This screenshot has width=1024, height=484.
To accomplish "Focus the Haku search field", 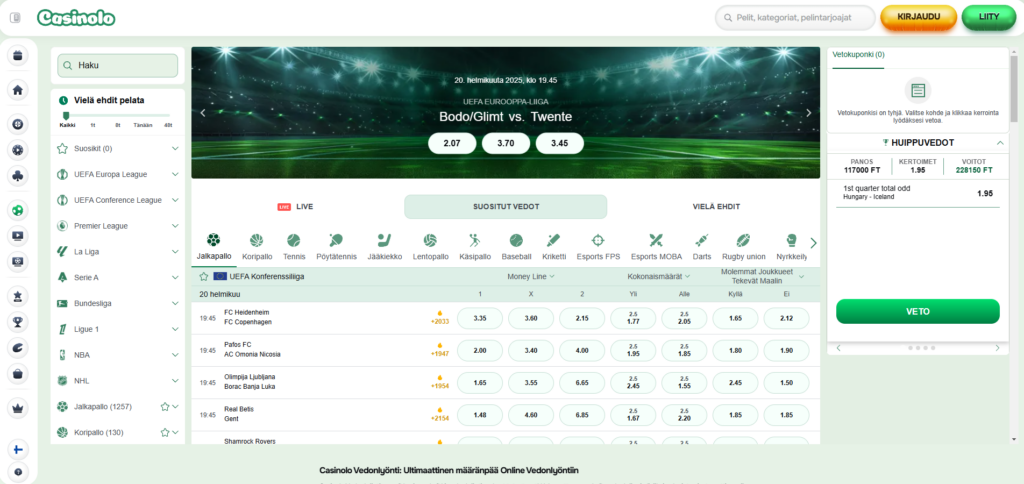I will pyautogui.click(x=118, y=65).
